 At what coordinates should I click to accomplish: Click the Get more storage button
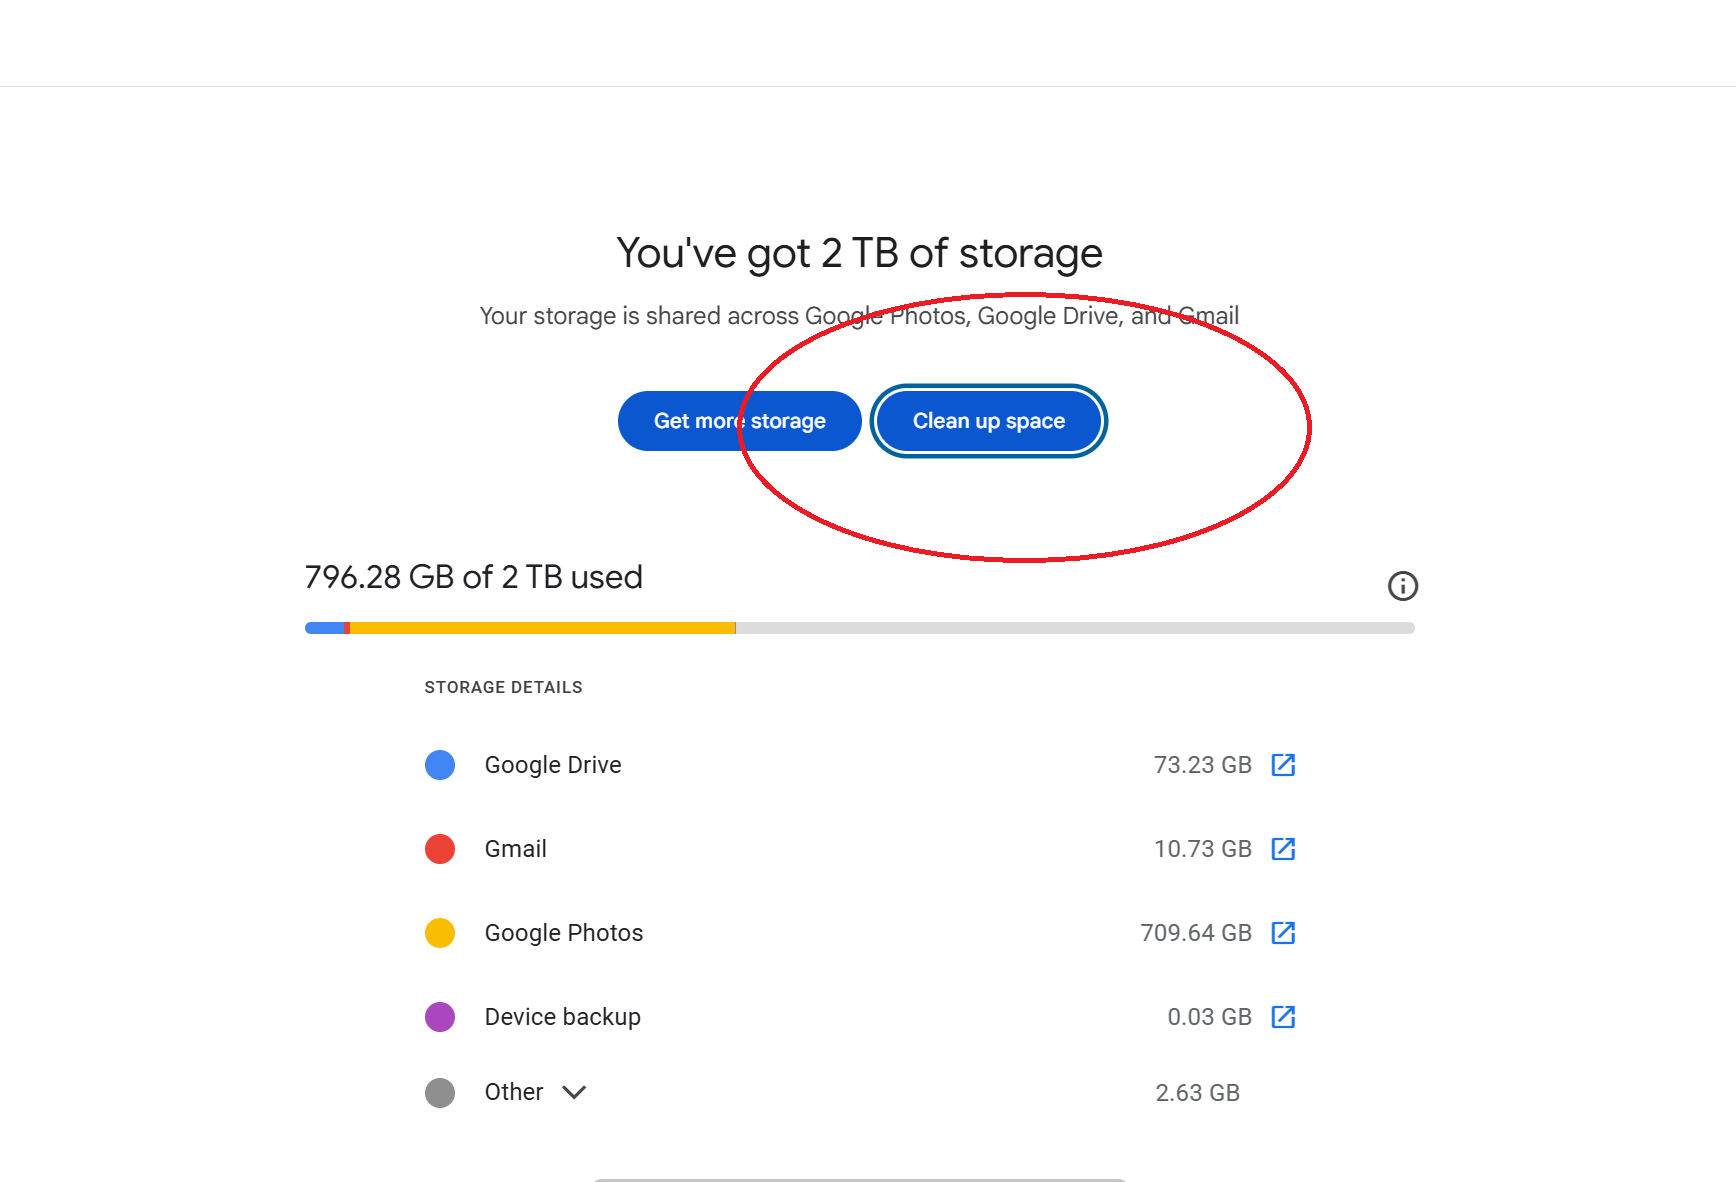coord(739,421)
